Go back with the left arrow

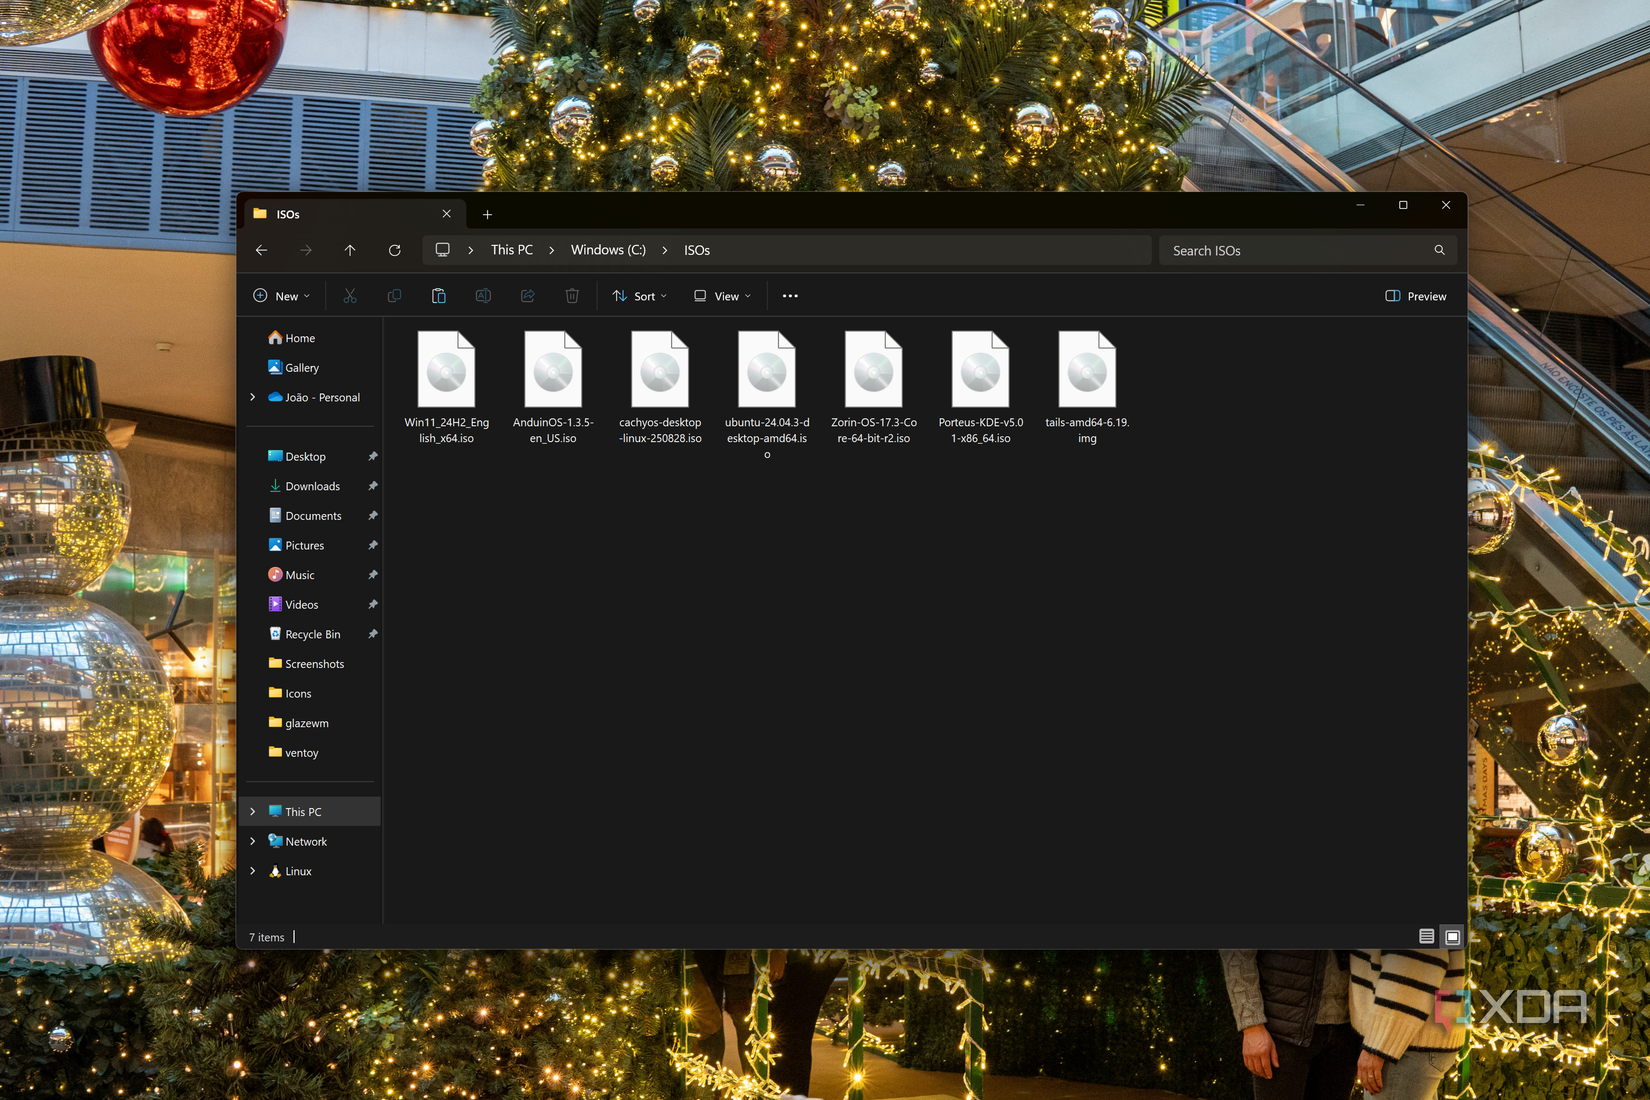[262, 250]
